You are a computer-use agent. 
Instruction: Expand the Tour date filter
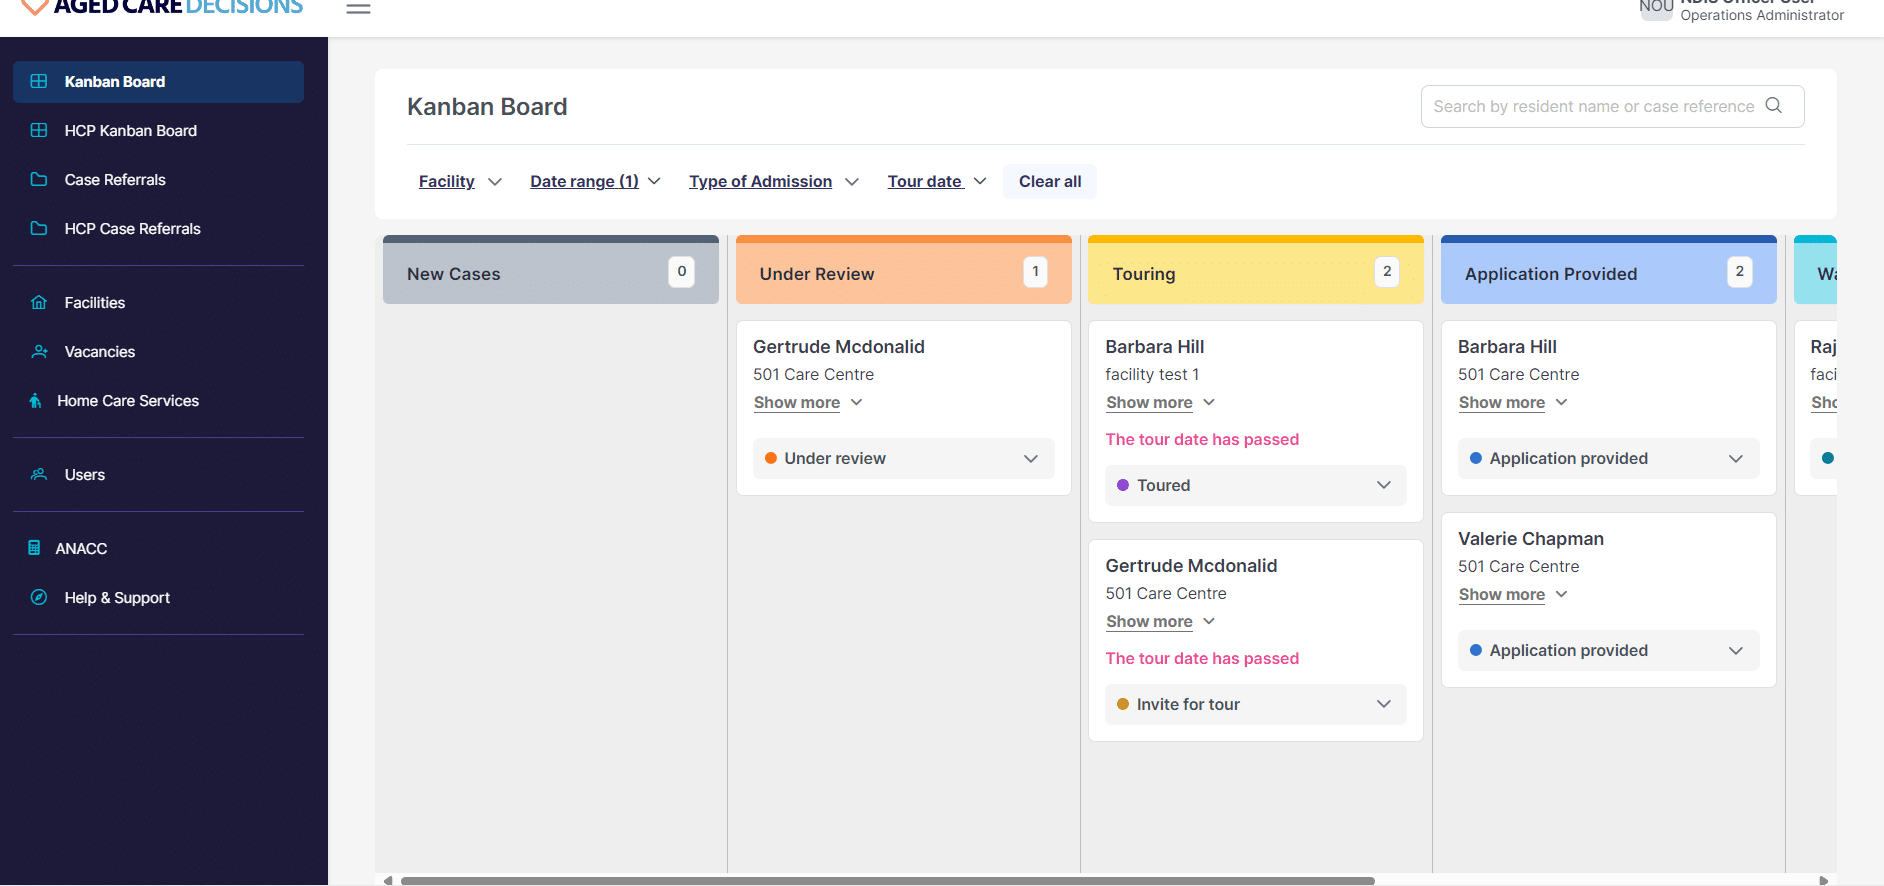[937, 181]
